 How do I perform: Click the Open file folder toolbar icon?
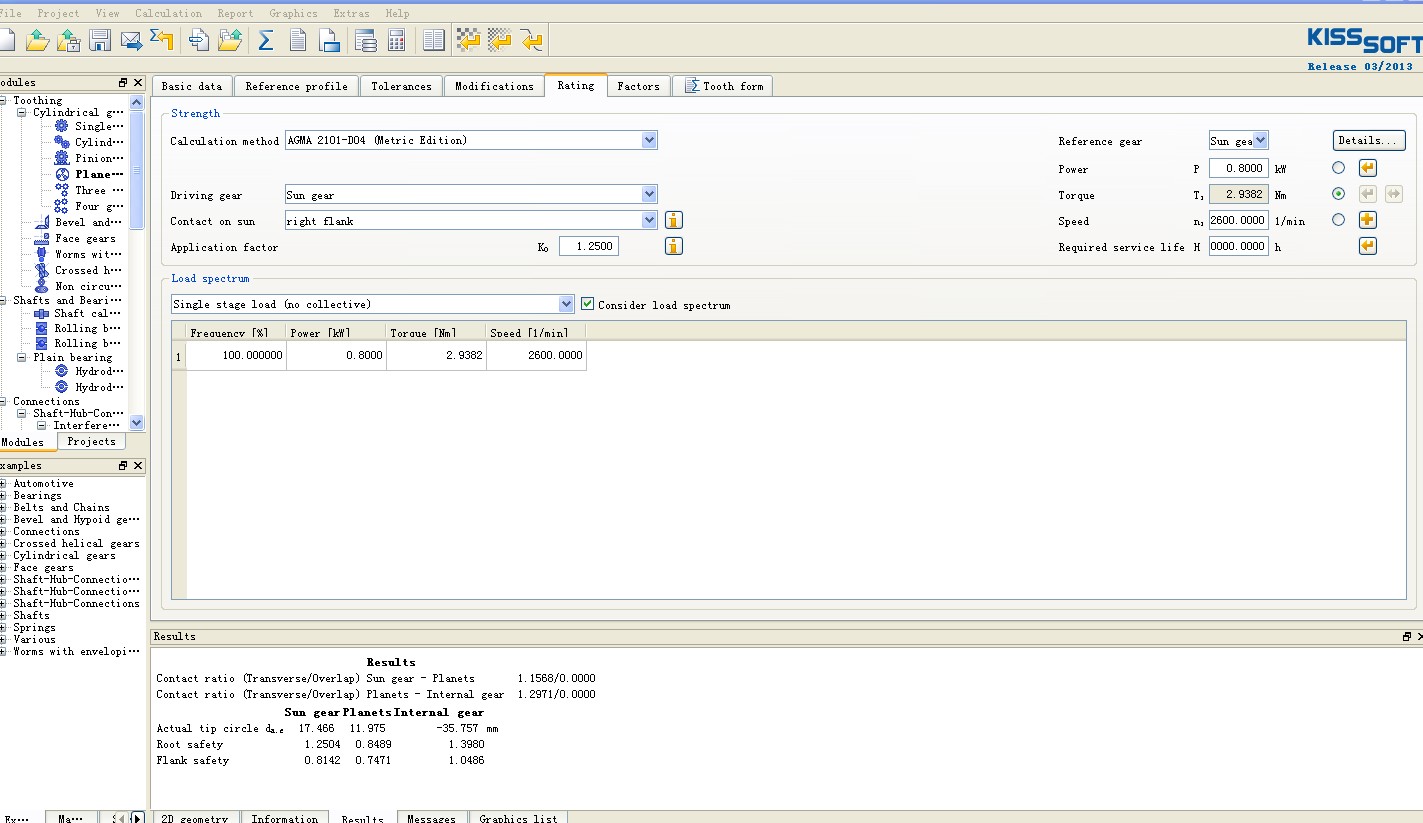[x=37, y=40]
